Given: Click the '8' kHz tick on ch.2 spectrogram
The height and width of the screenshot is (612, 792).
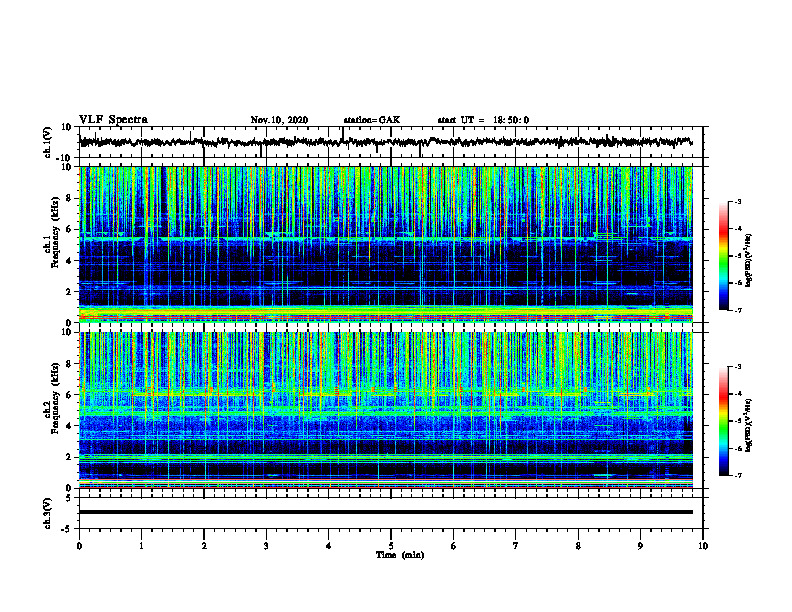Looking at the screenshot, I should 69,364.
